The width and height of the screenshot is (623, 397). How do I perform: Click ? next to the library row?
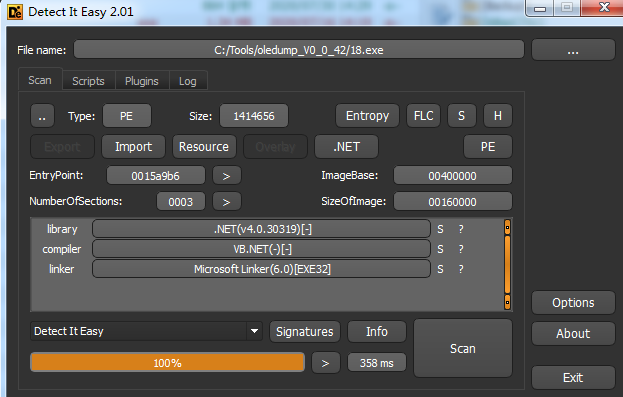tap(461, 229)
